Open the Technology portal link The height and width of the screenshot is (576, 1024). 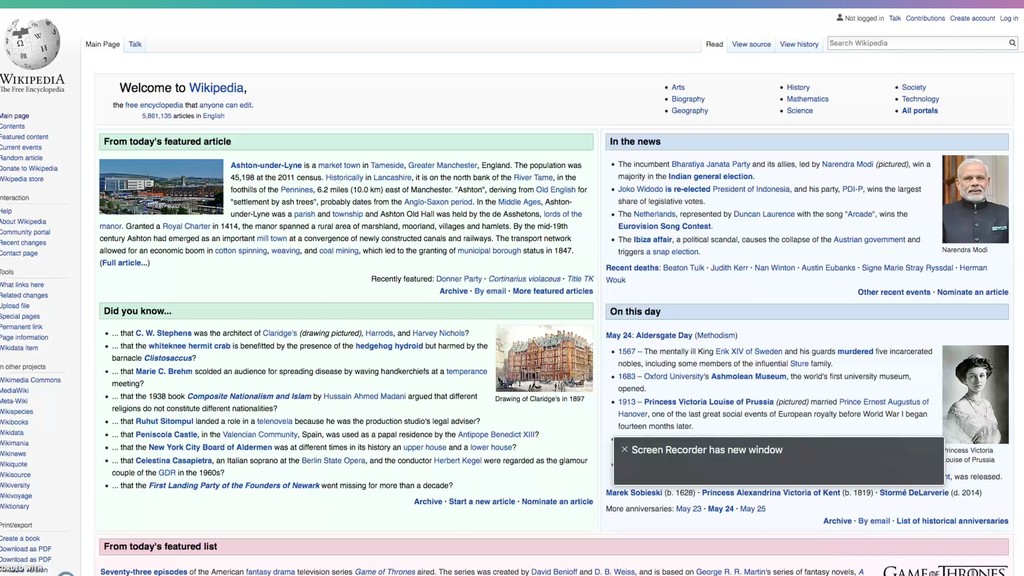pos(920,99)
